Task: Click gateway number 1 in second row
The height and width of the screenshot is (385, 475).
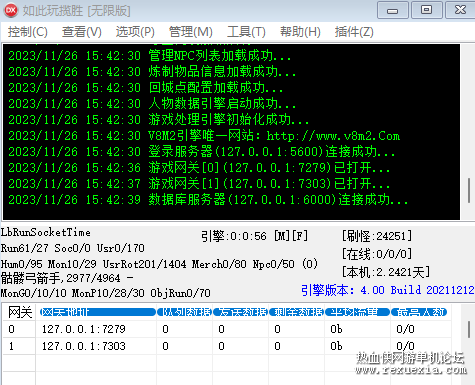Action: coord(12,346)
